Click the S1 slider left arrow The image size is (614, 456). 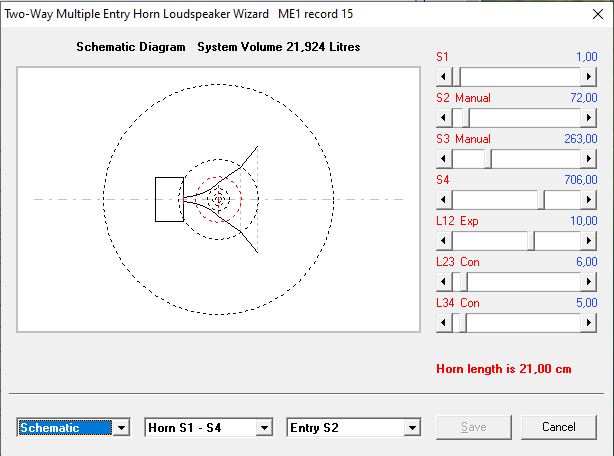point(444,77)
